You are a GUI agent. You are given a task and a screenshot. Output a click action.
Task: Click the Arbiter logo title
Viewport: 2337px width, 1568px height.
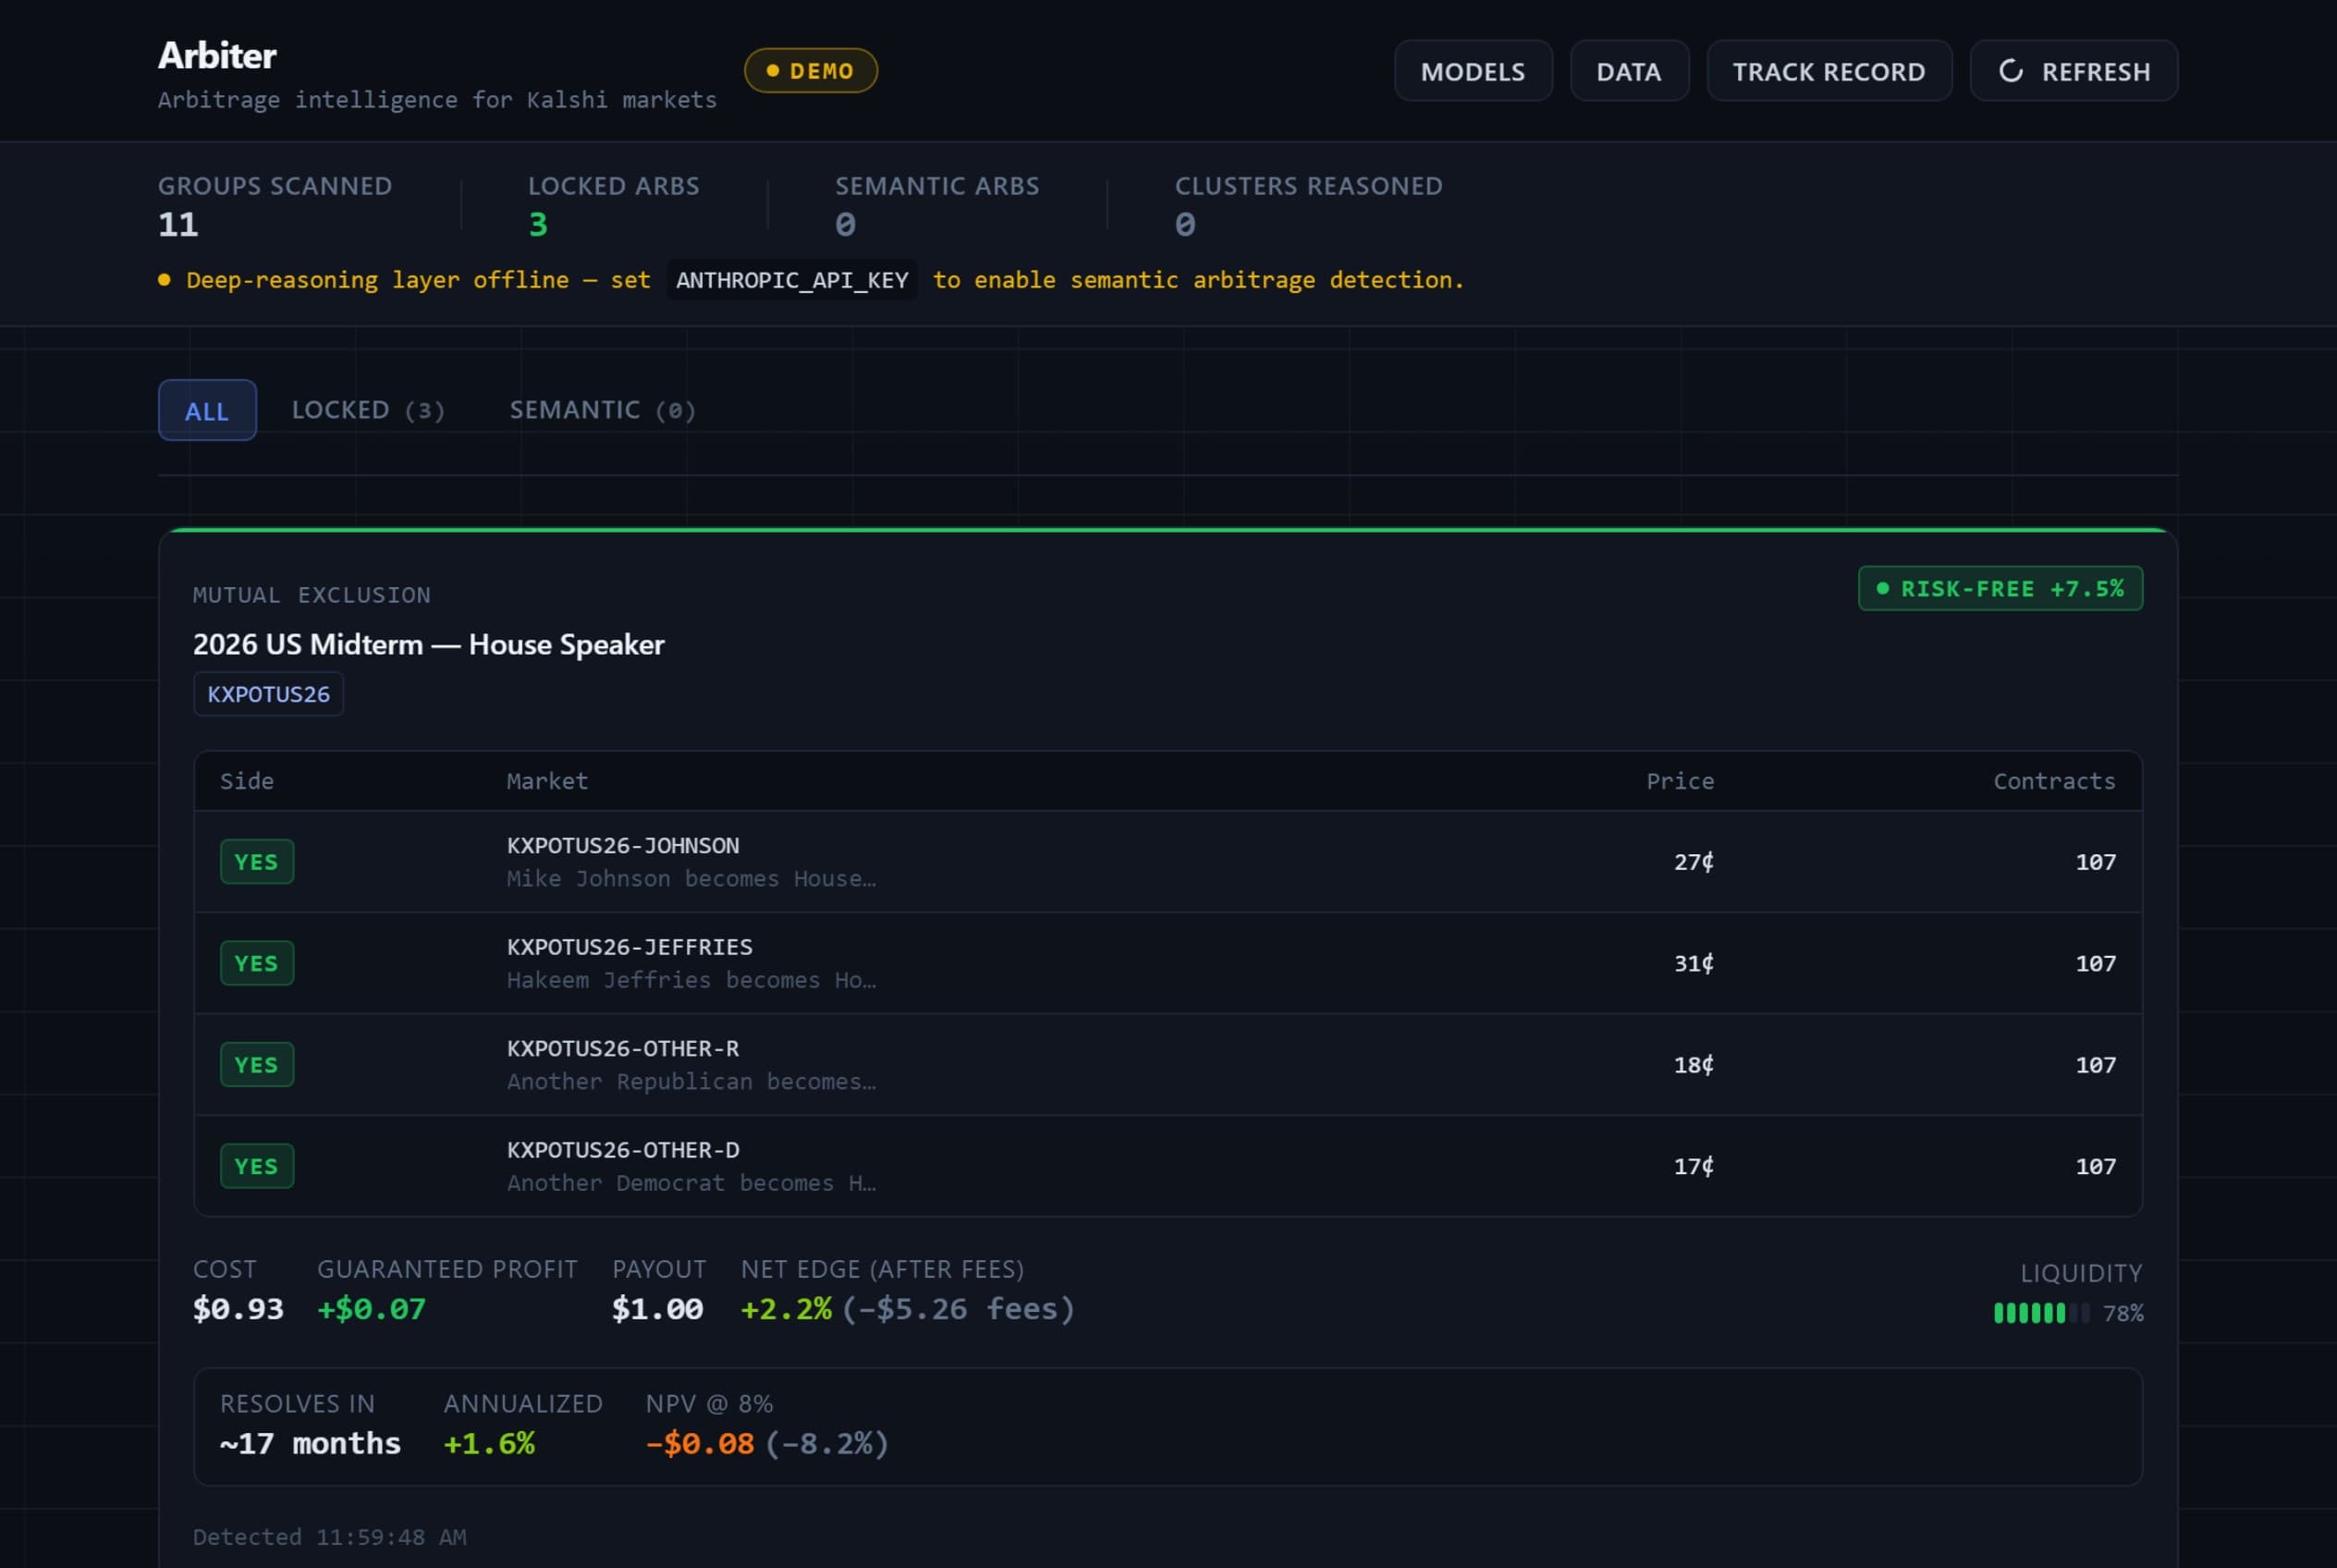click(x=217, y=56)
